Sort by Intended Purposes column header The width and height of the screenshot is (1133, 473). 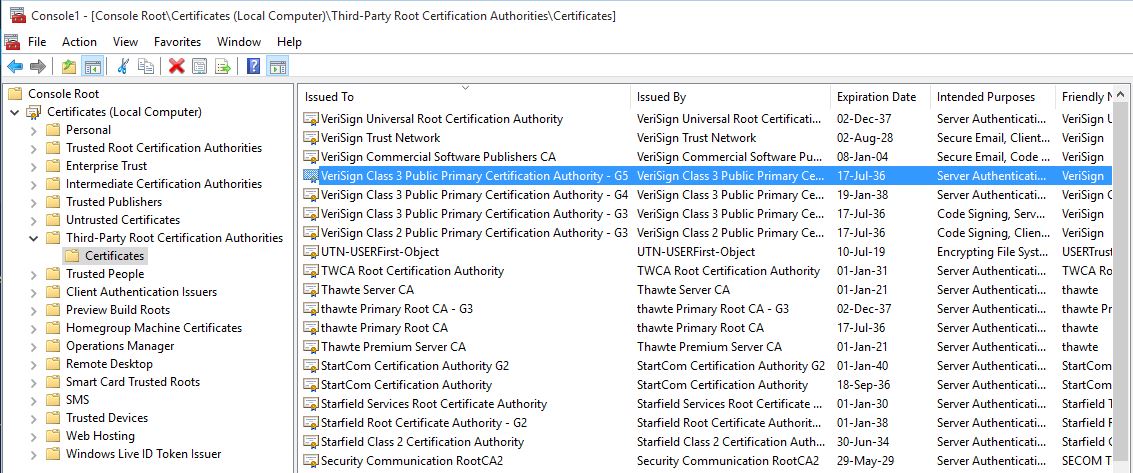click(x=993, y=97)
